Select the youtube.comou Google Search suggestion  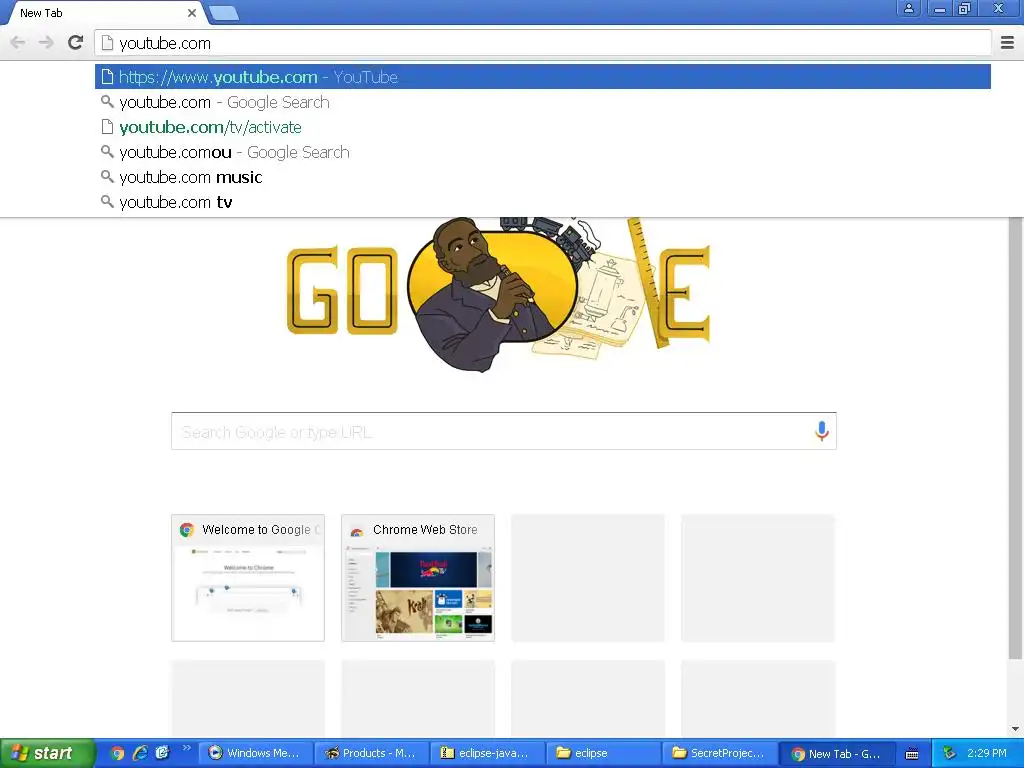pyautogui.click(x=543, y=152)
